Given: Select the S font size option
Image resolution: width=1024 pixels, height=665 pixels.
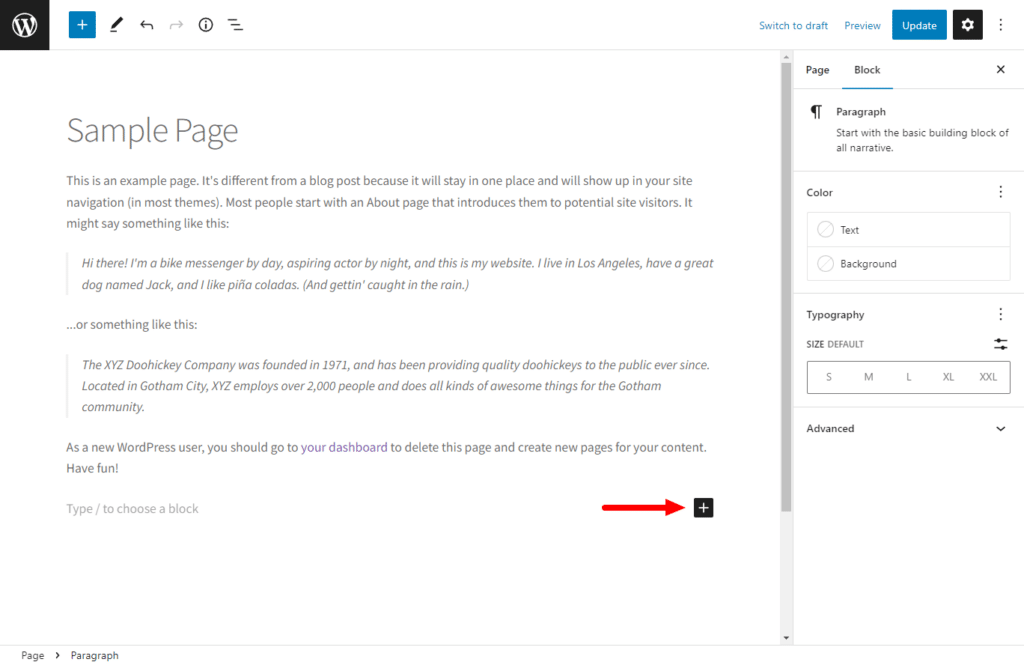Looking at the screenshot, I should (x=828, y=377).
